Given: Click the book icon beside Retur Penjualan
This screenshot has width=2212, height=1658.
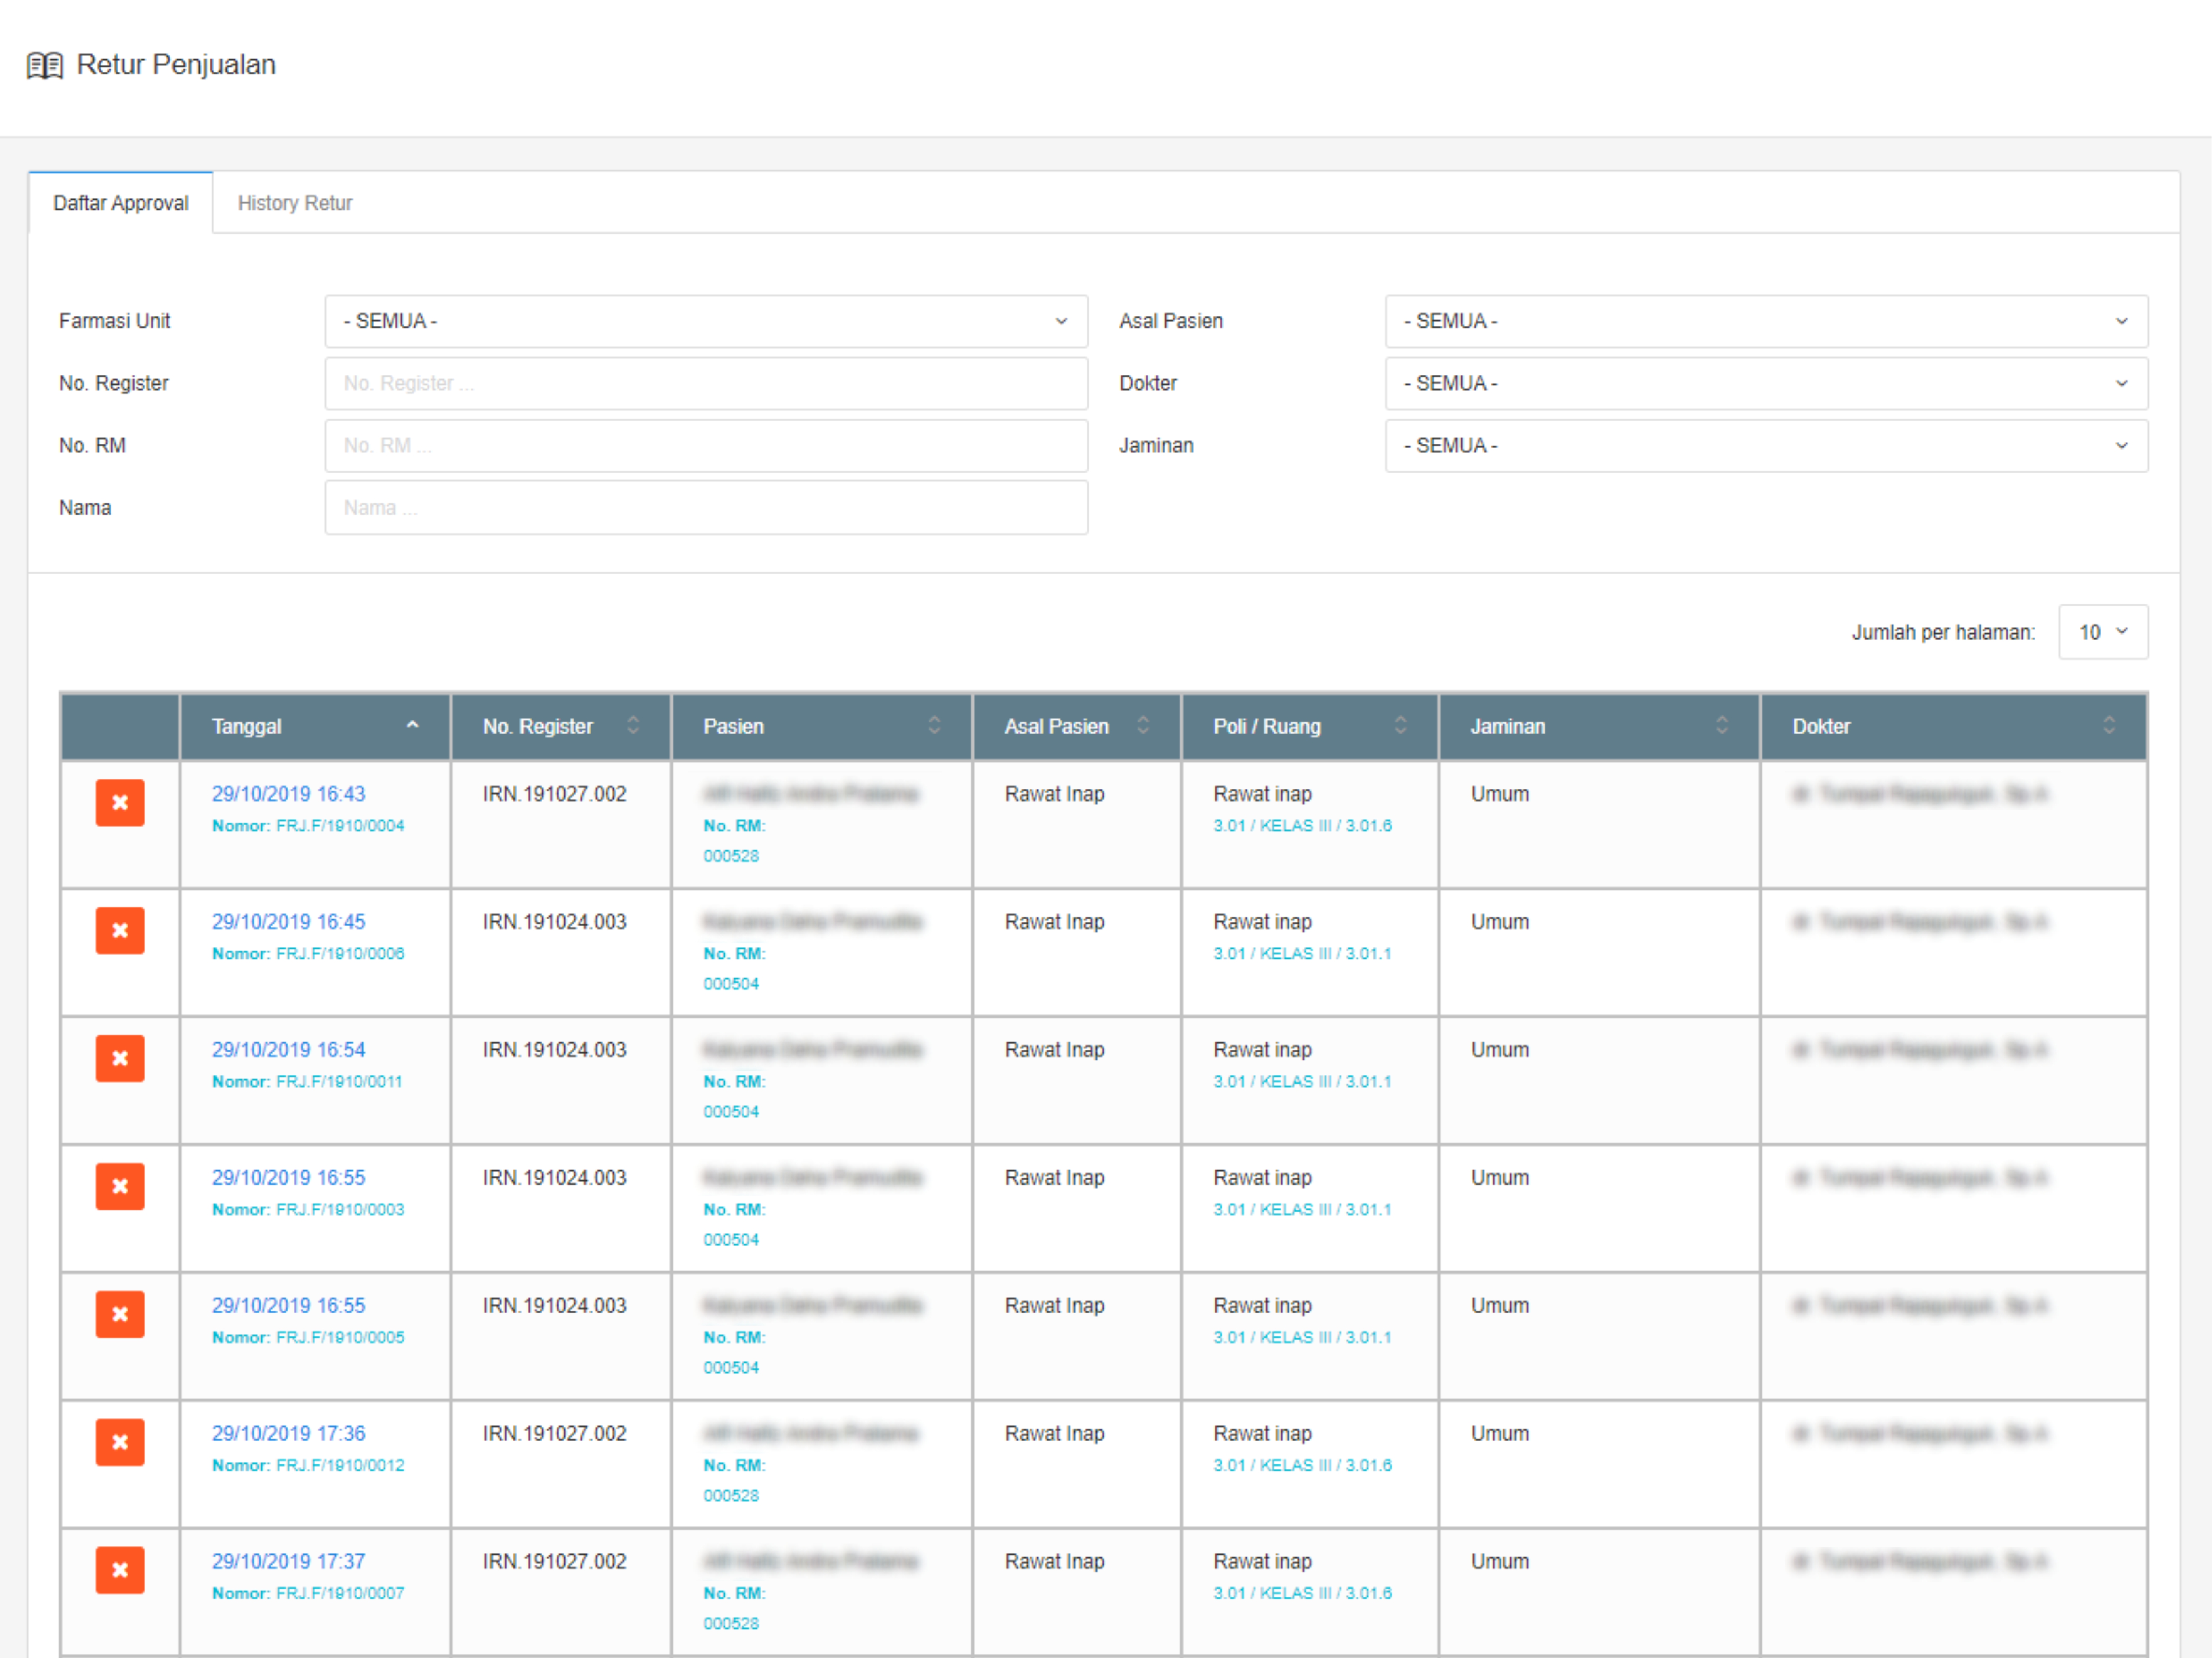Looking at the screenshot, I should 44,65.
